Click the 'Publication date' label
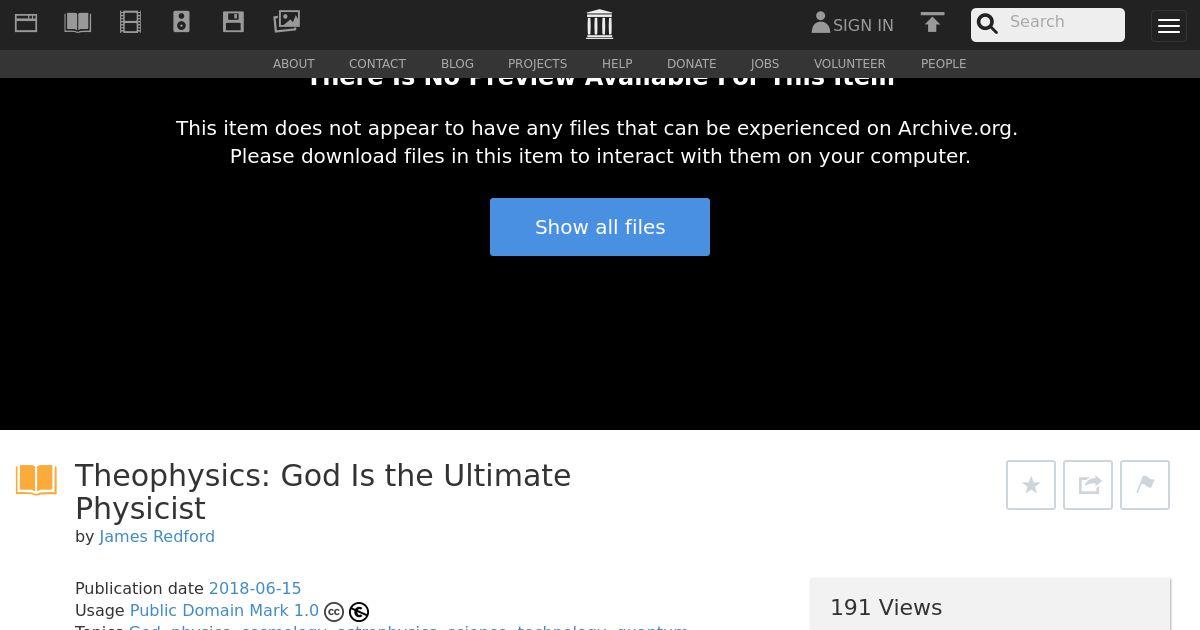1200x630 pixels. tap(139, 589)
